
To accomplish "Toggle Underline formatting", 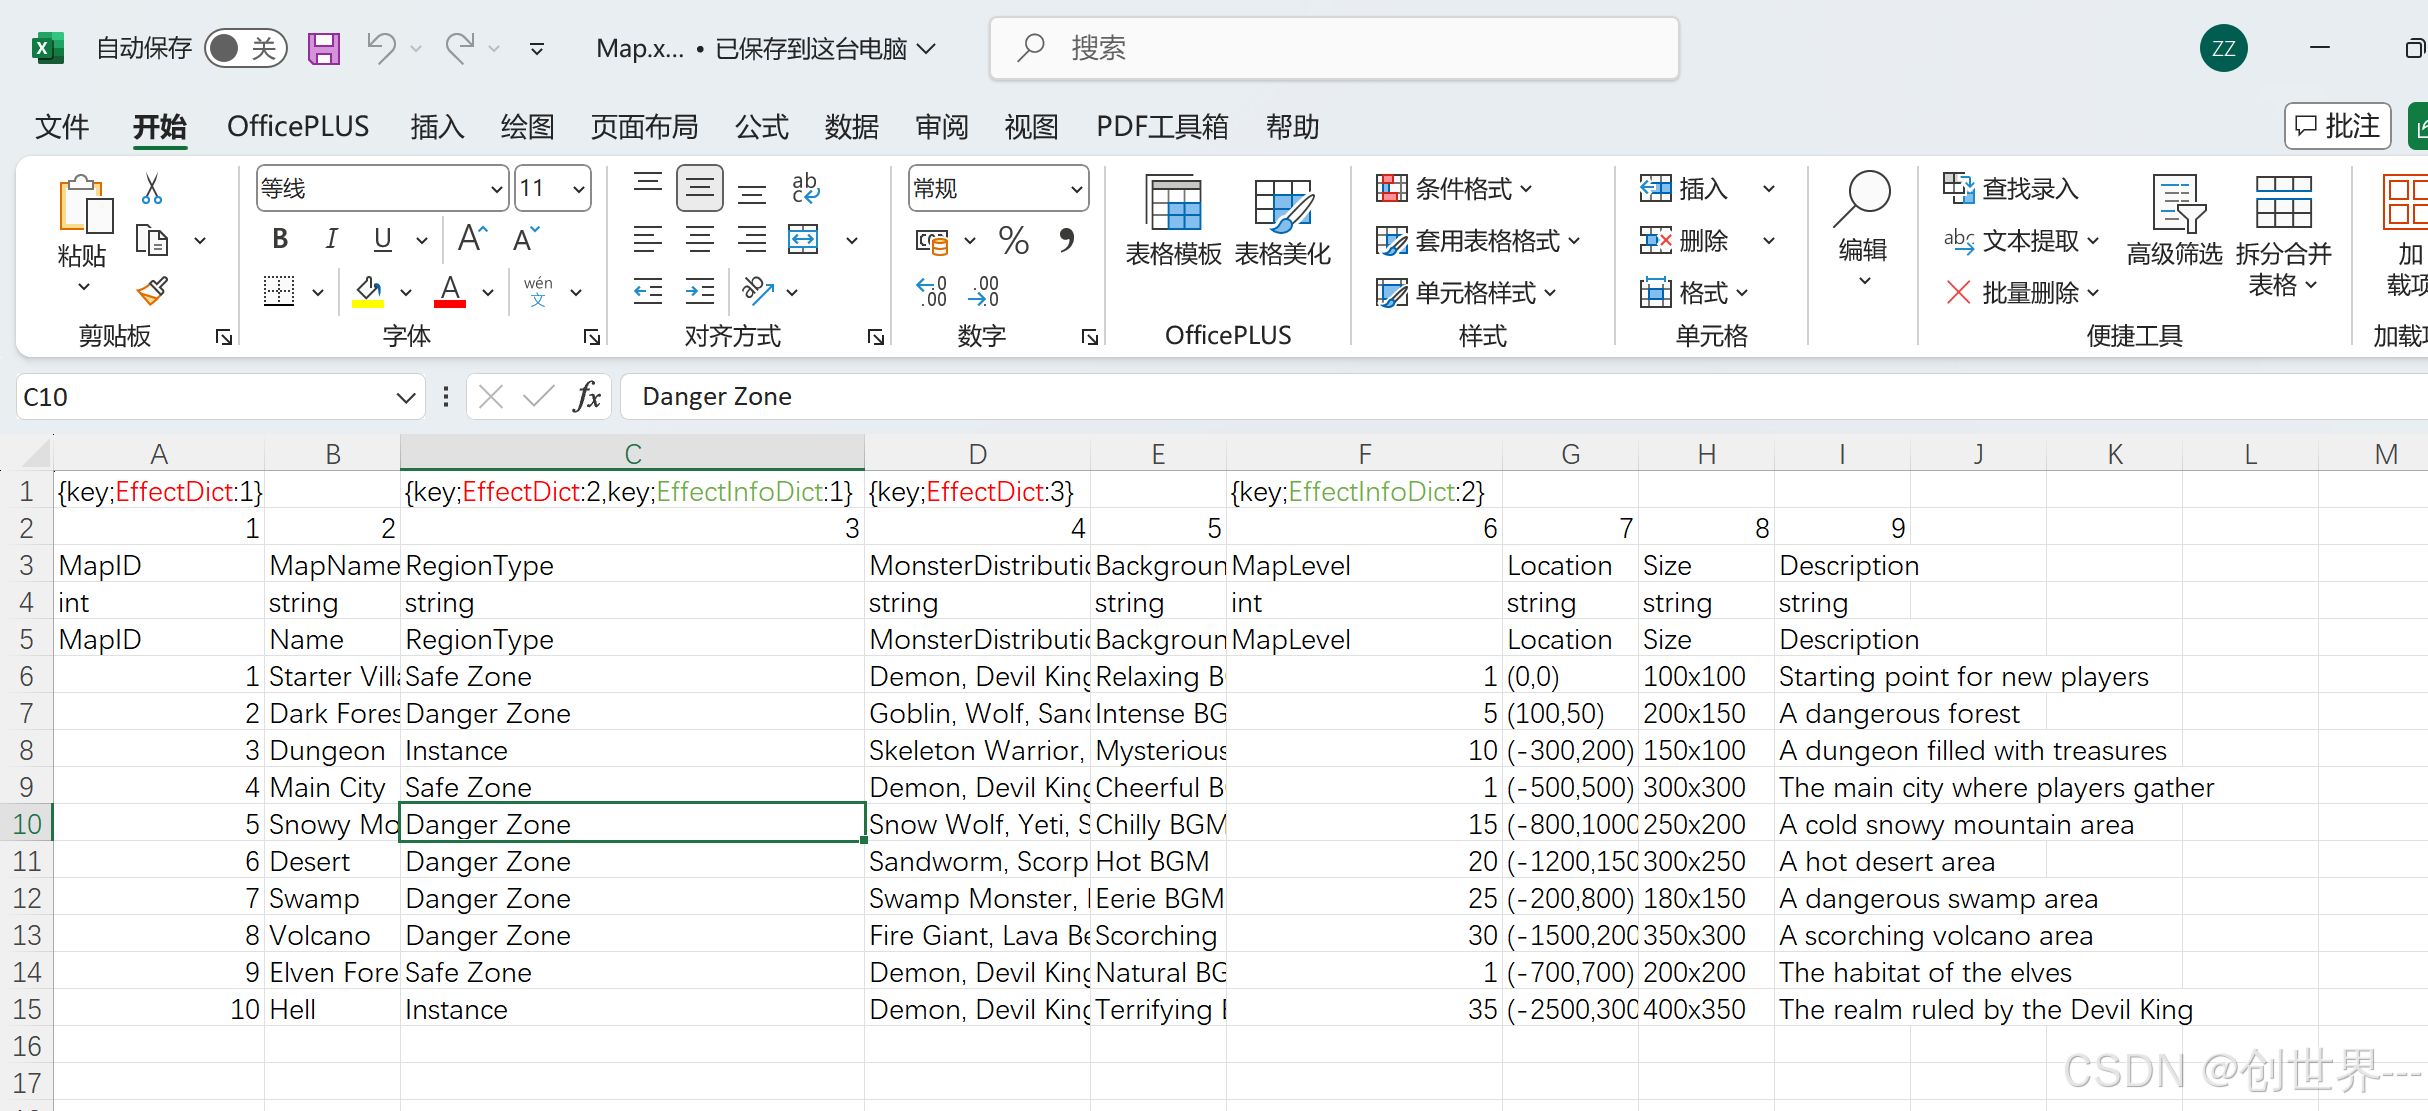I will point(382,239).
